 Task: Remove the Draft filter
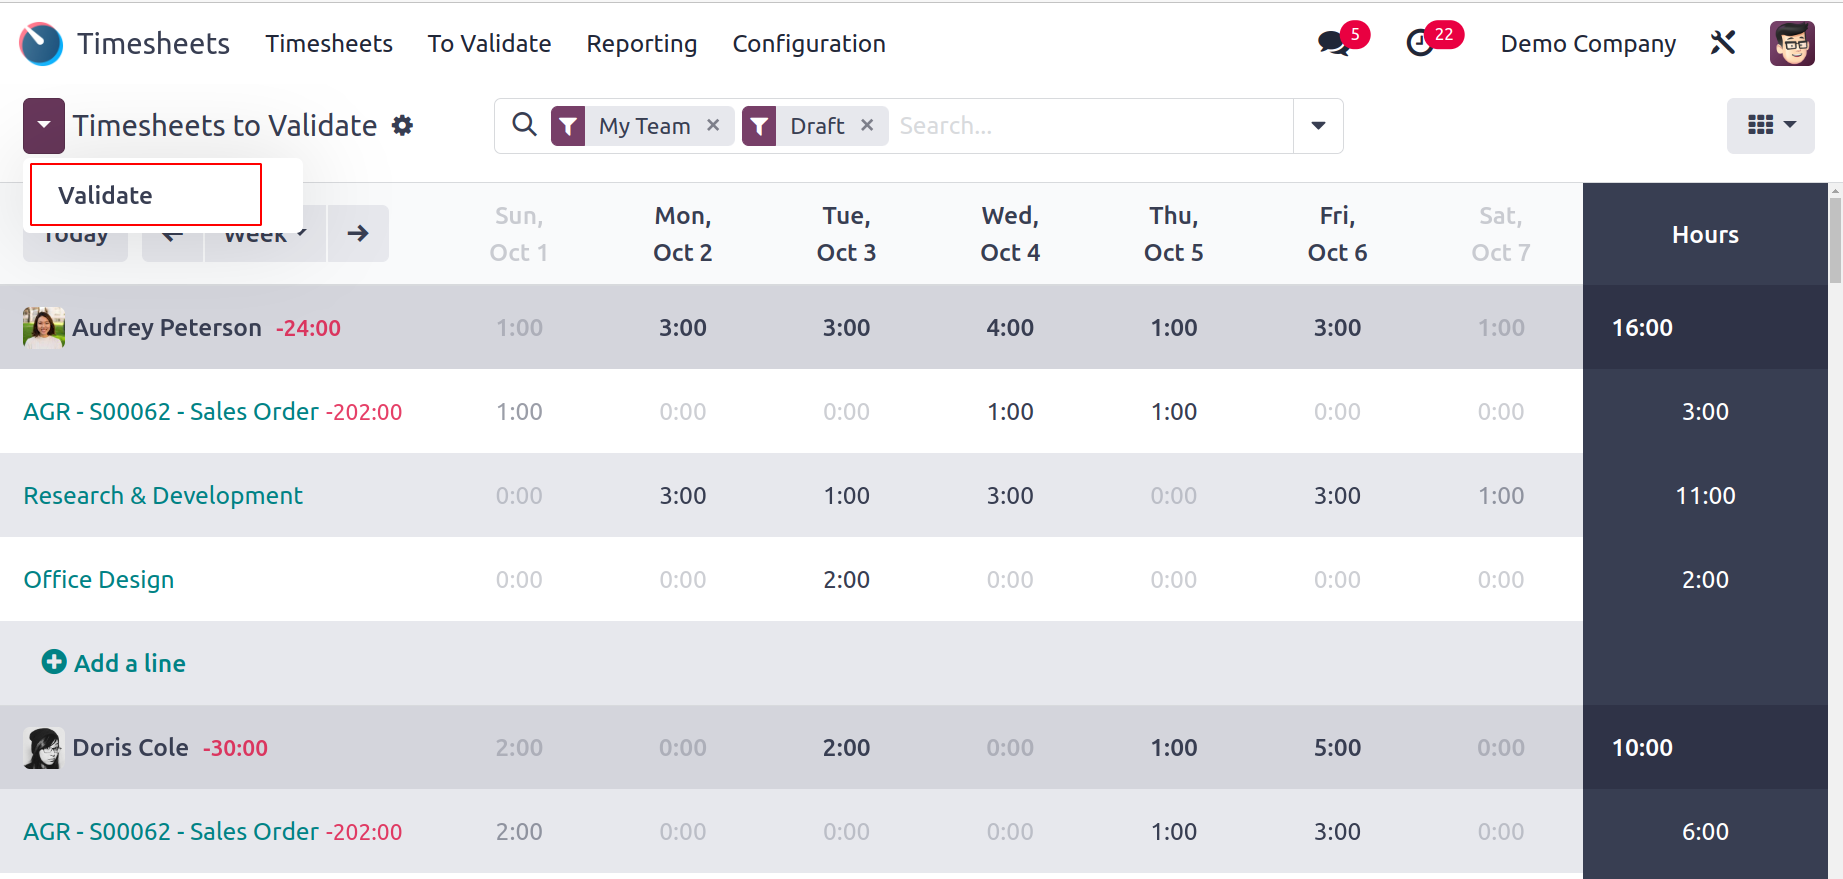click(867, 125)
